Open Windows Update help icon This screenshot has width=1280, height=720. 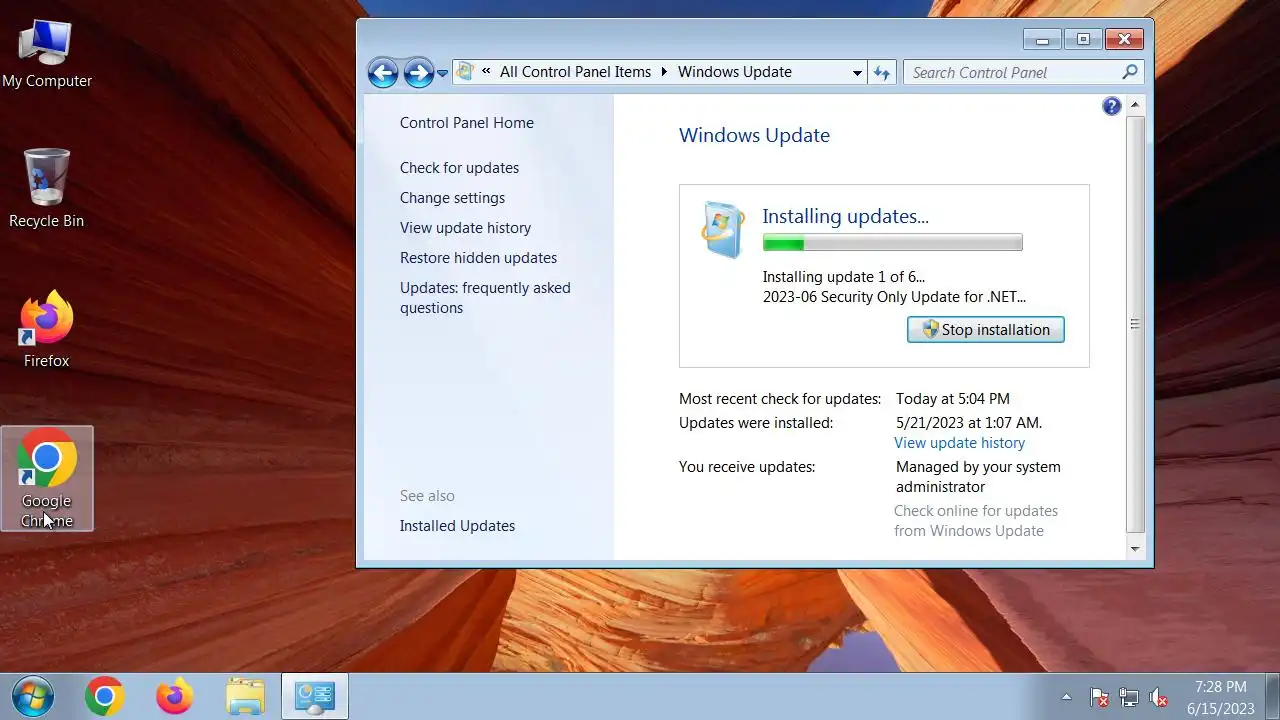click(1111, 107)
